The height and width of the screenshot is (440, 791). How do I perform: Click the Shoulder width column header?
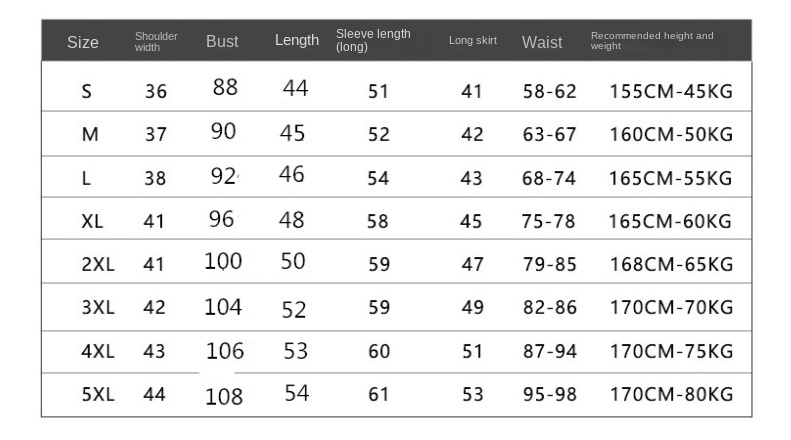[156, 41]
